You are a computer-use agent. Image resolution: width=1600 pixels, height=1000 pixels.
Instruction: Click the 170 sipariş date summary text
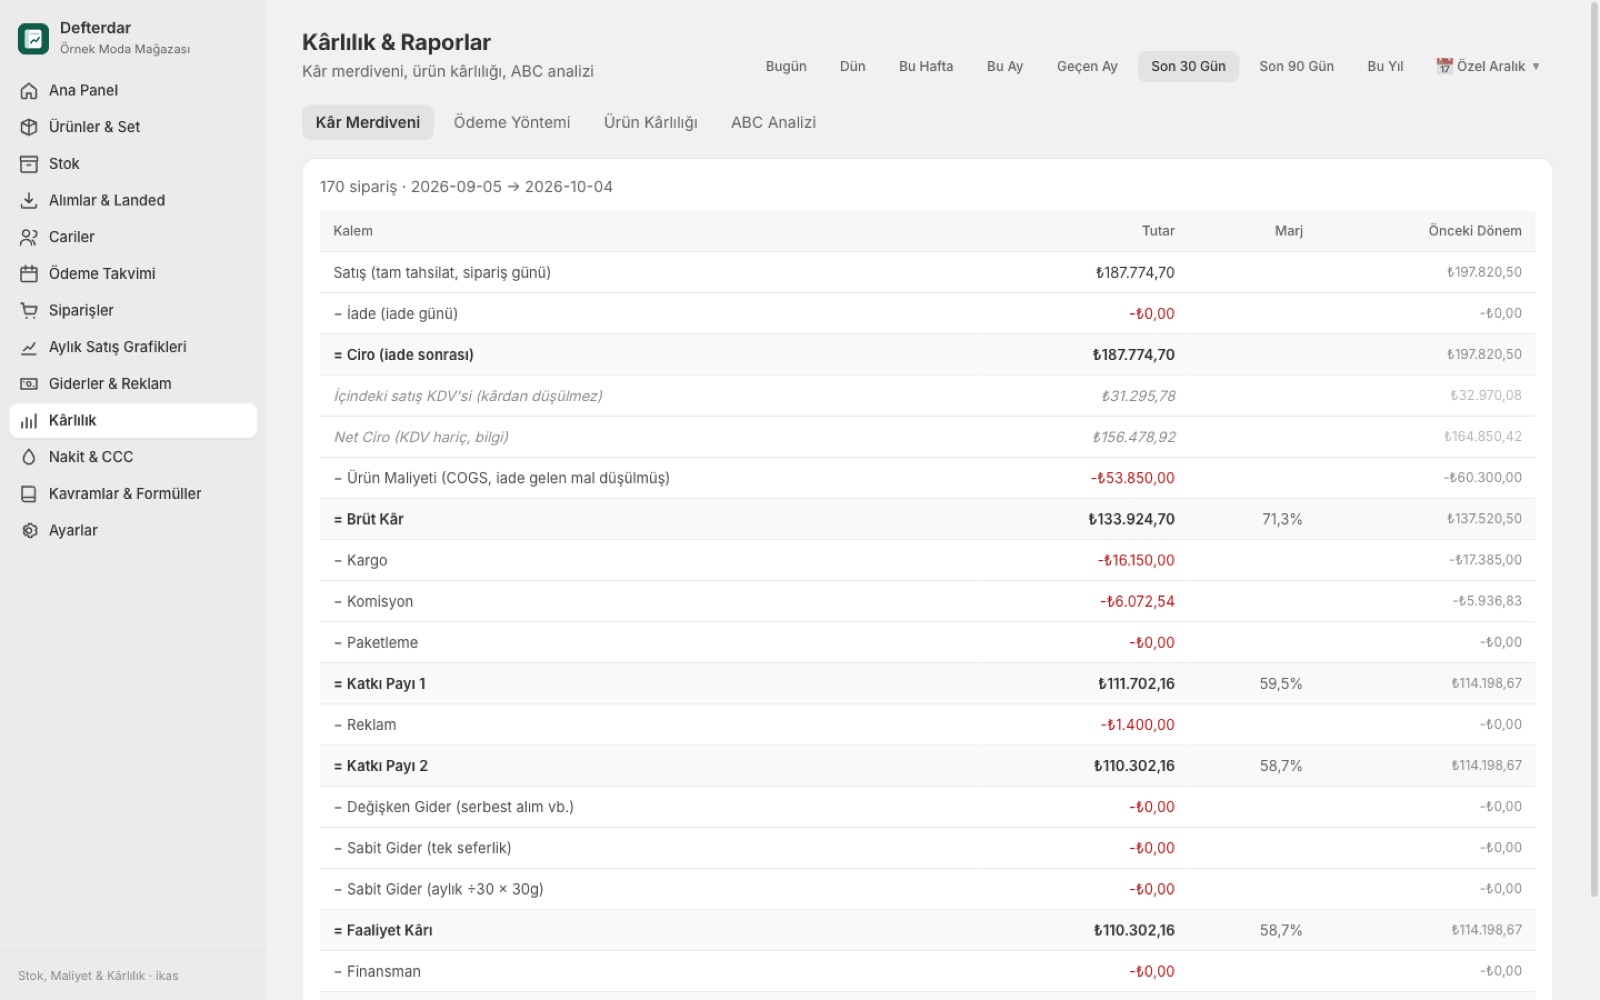[x=466, y=187]
